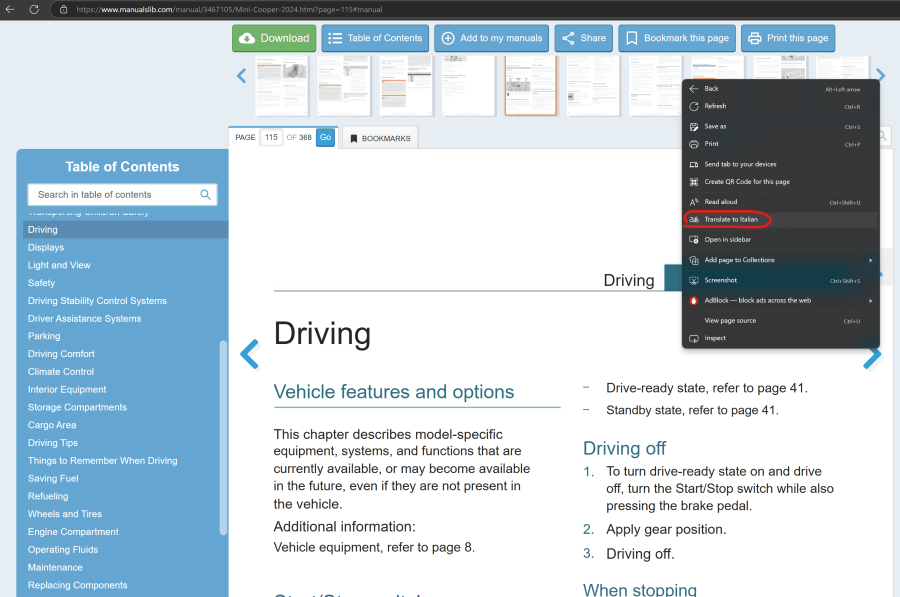Open the Bookmarks tab
The height and width of the screenshot is (597, 900).
point(380,138)
